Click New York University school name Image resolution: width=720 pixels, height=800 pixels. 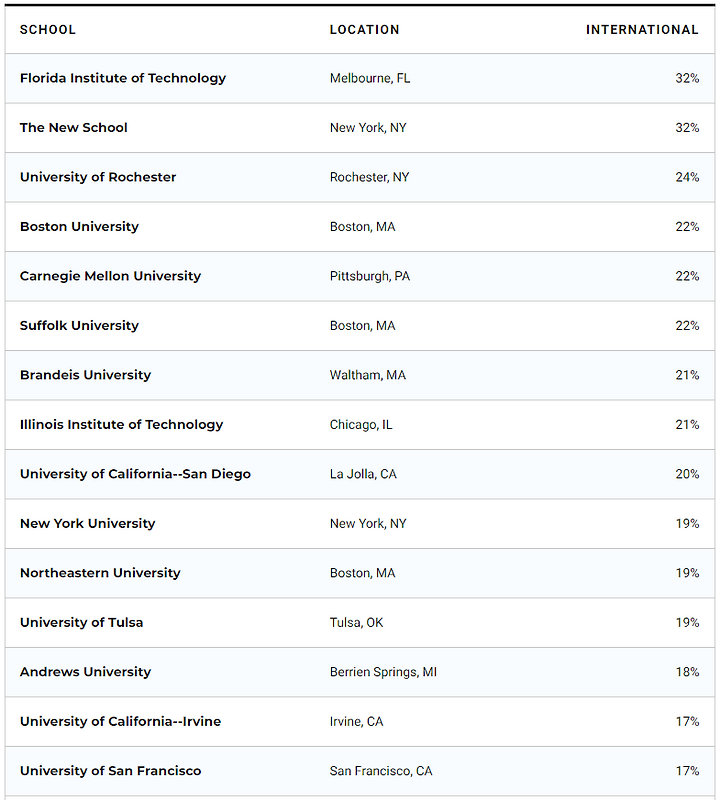(87, 524)
